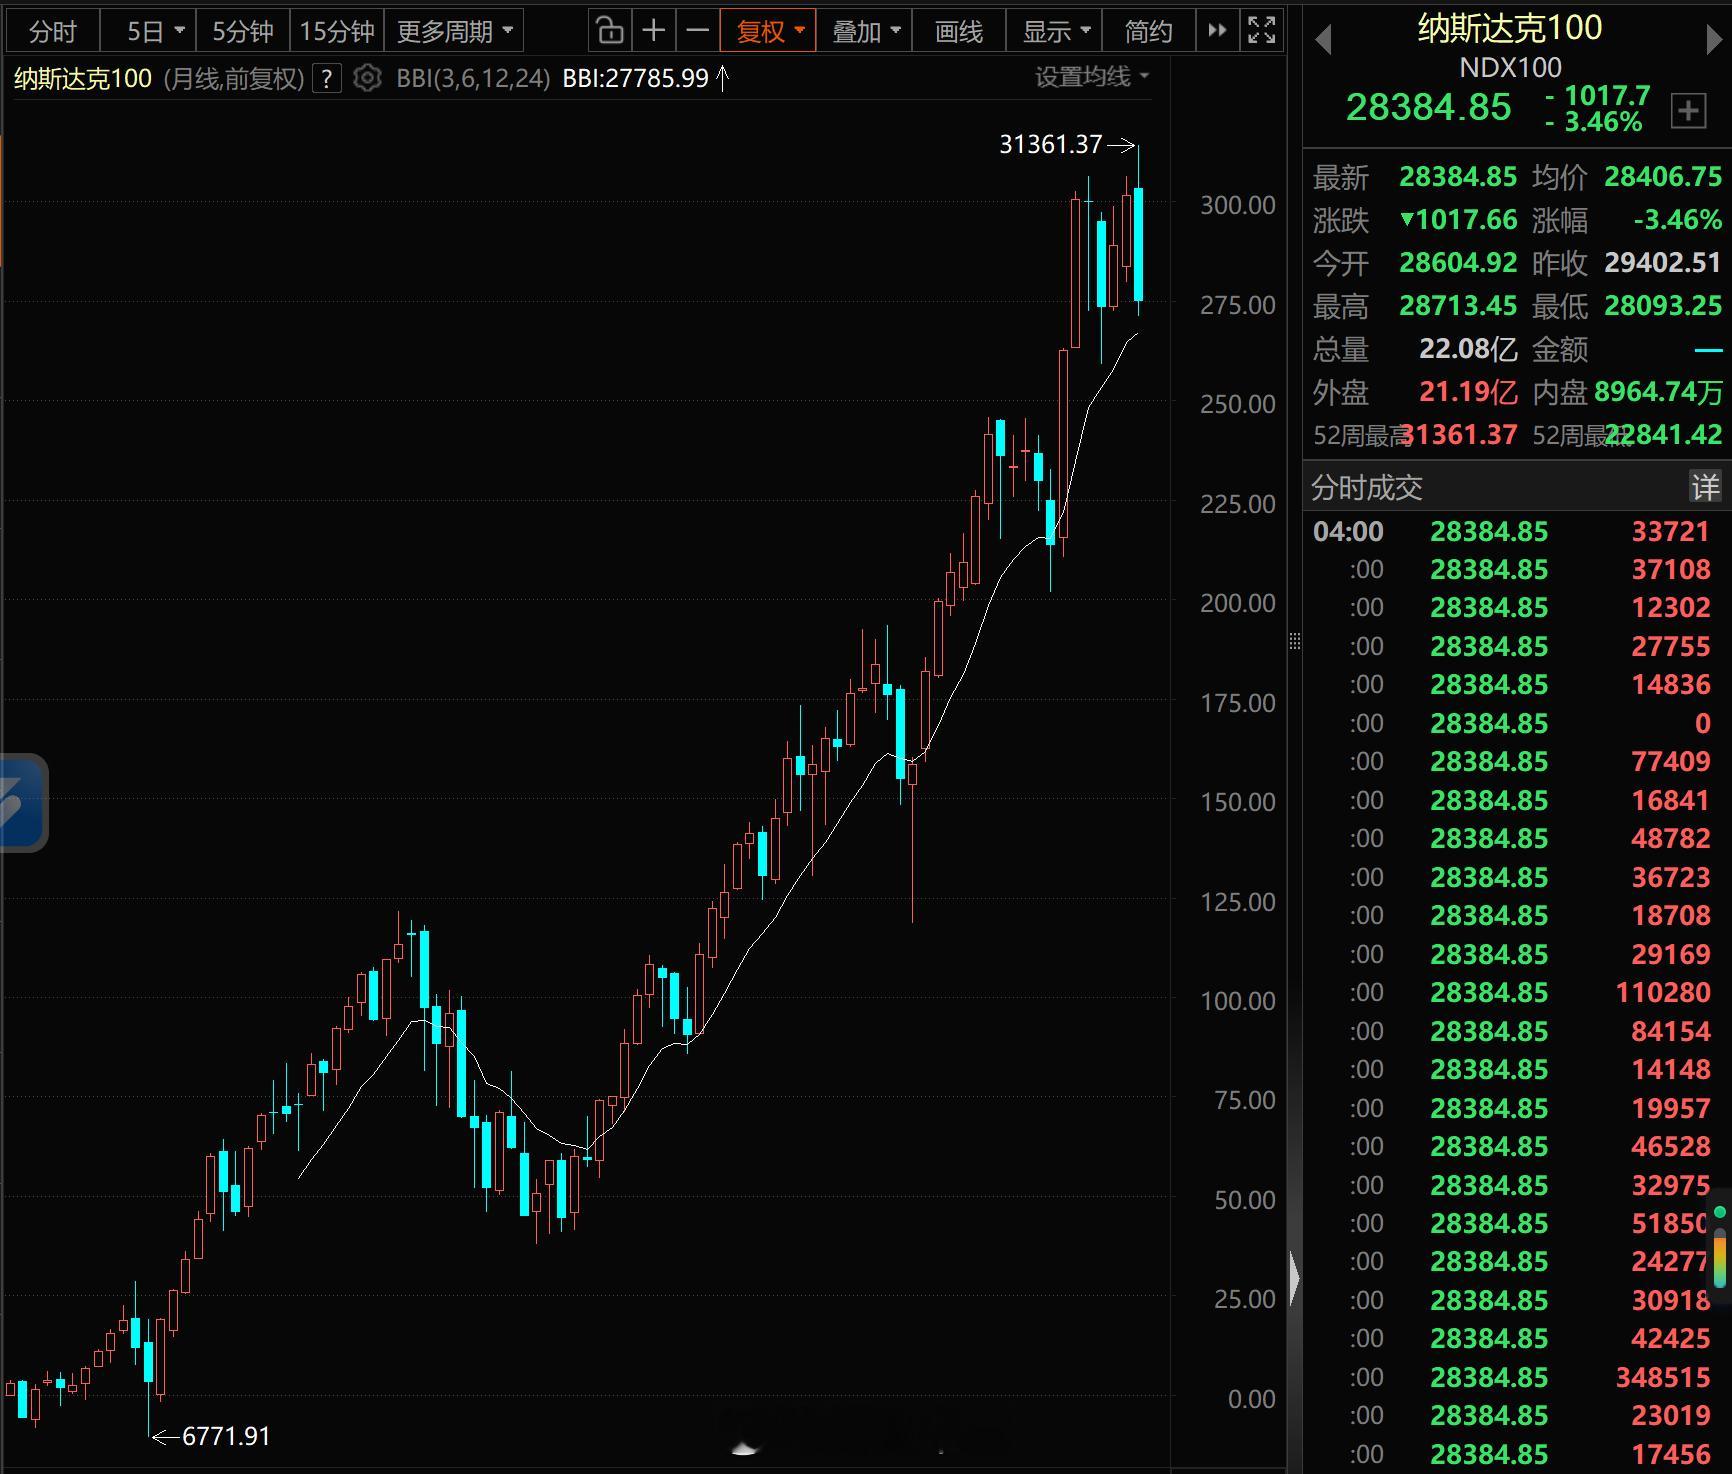Click latest price 28384.85 in header
This screenshot has width=1732, height=1474.
[1428, 107]
